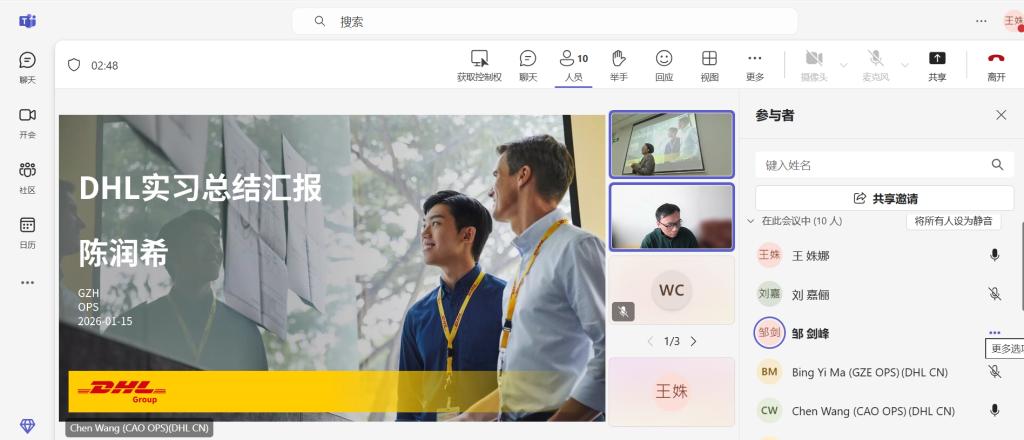Open the 聊天 chat in meeting toolbar
Screen dimensions: 1024x440
coord(527,59)
